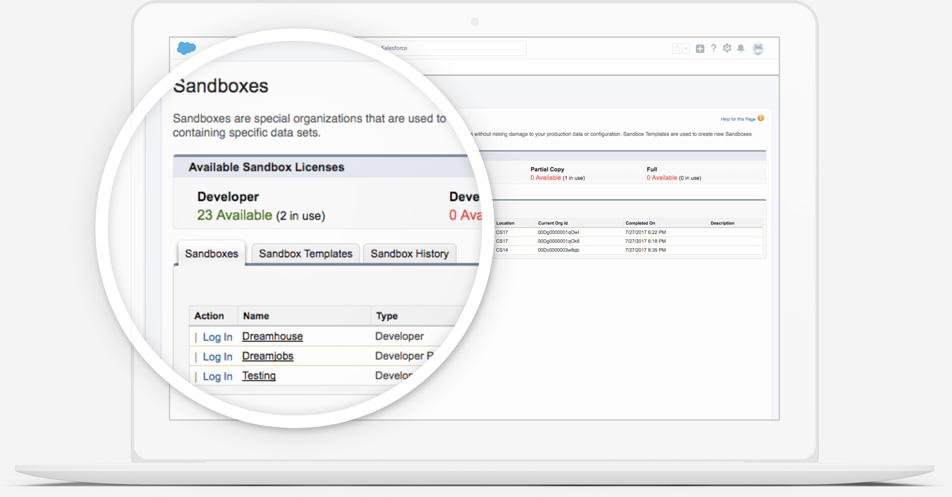Screen dimensions: 952x497
Task: Select the Sandboxes tab
Action: click(212, 254)
